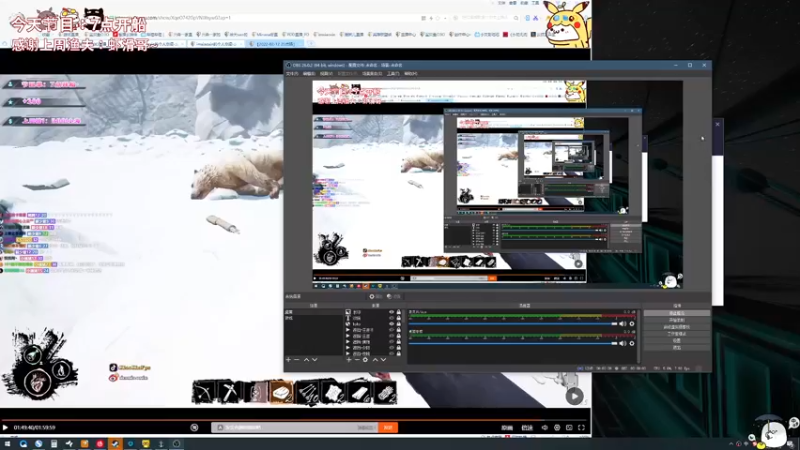
Task: Add a new scene with plus icon
Action: coord(288,360)
